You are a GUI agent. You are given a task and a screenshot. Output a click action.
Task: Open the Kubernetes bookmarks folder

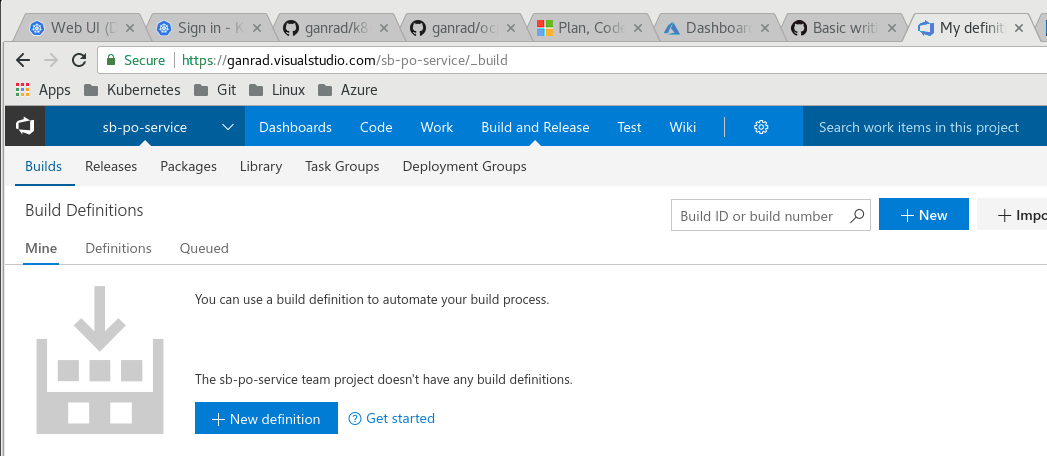(132, 89)
